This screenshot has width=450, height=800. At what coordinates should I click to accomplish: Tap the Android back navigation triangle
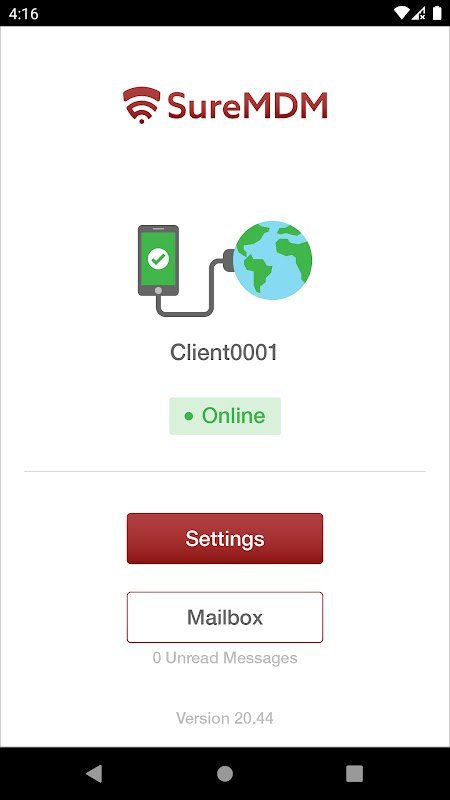(94, 773)
